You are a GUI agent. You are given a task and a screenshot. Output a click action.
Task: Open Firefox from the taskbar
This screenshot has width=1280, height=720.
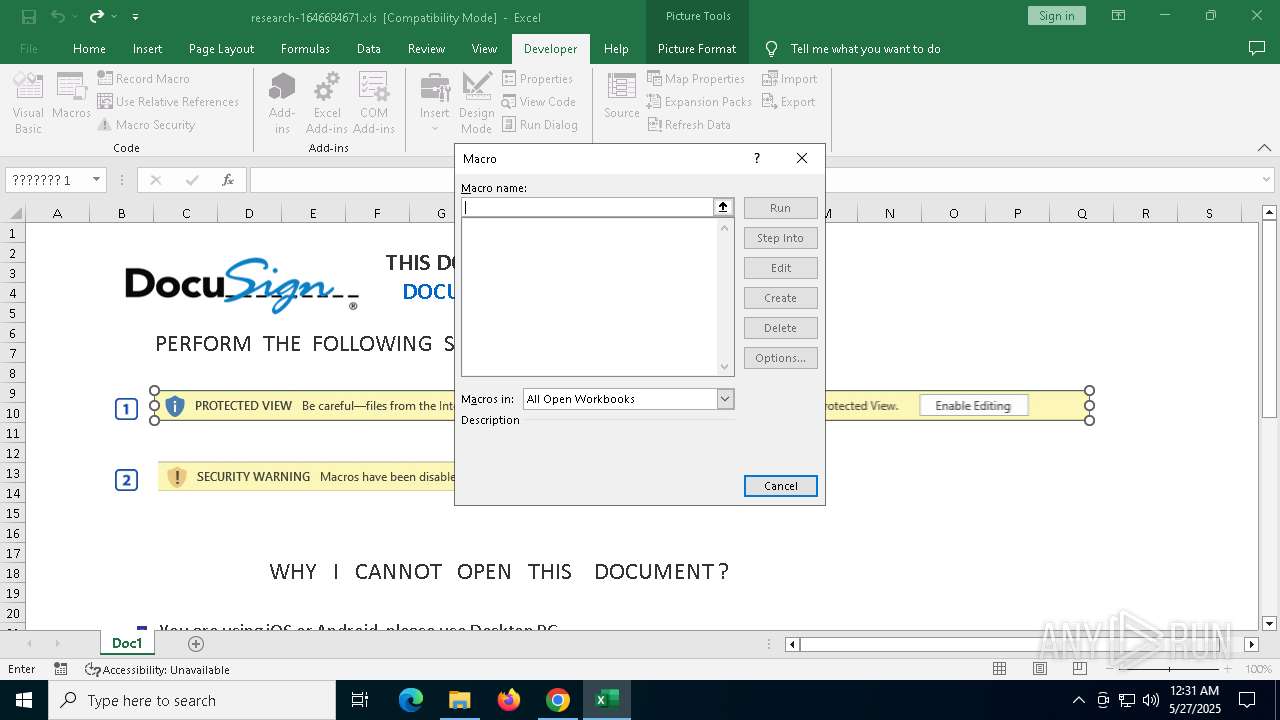point(509,700)
